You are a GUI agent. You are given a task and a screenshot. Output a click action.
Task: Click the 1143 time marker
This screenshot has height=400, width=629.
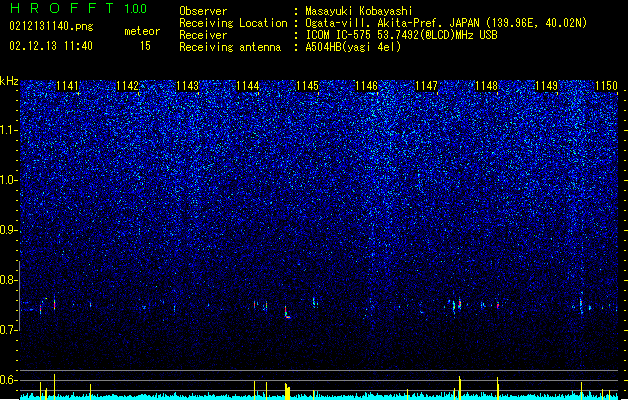[187, 86]
